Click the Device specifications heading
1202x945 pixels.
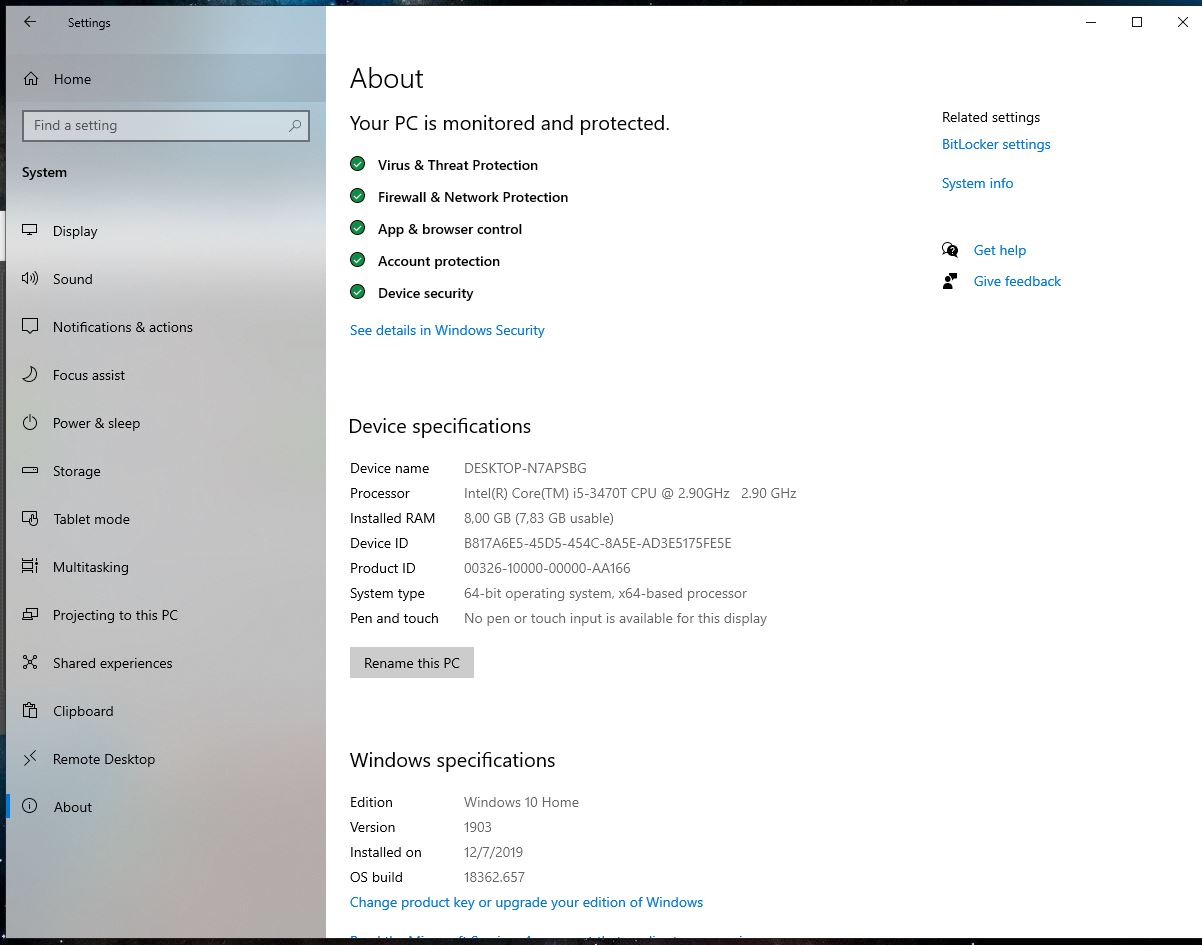(x=440, y=426)
